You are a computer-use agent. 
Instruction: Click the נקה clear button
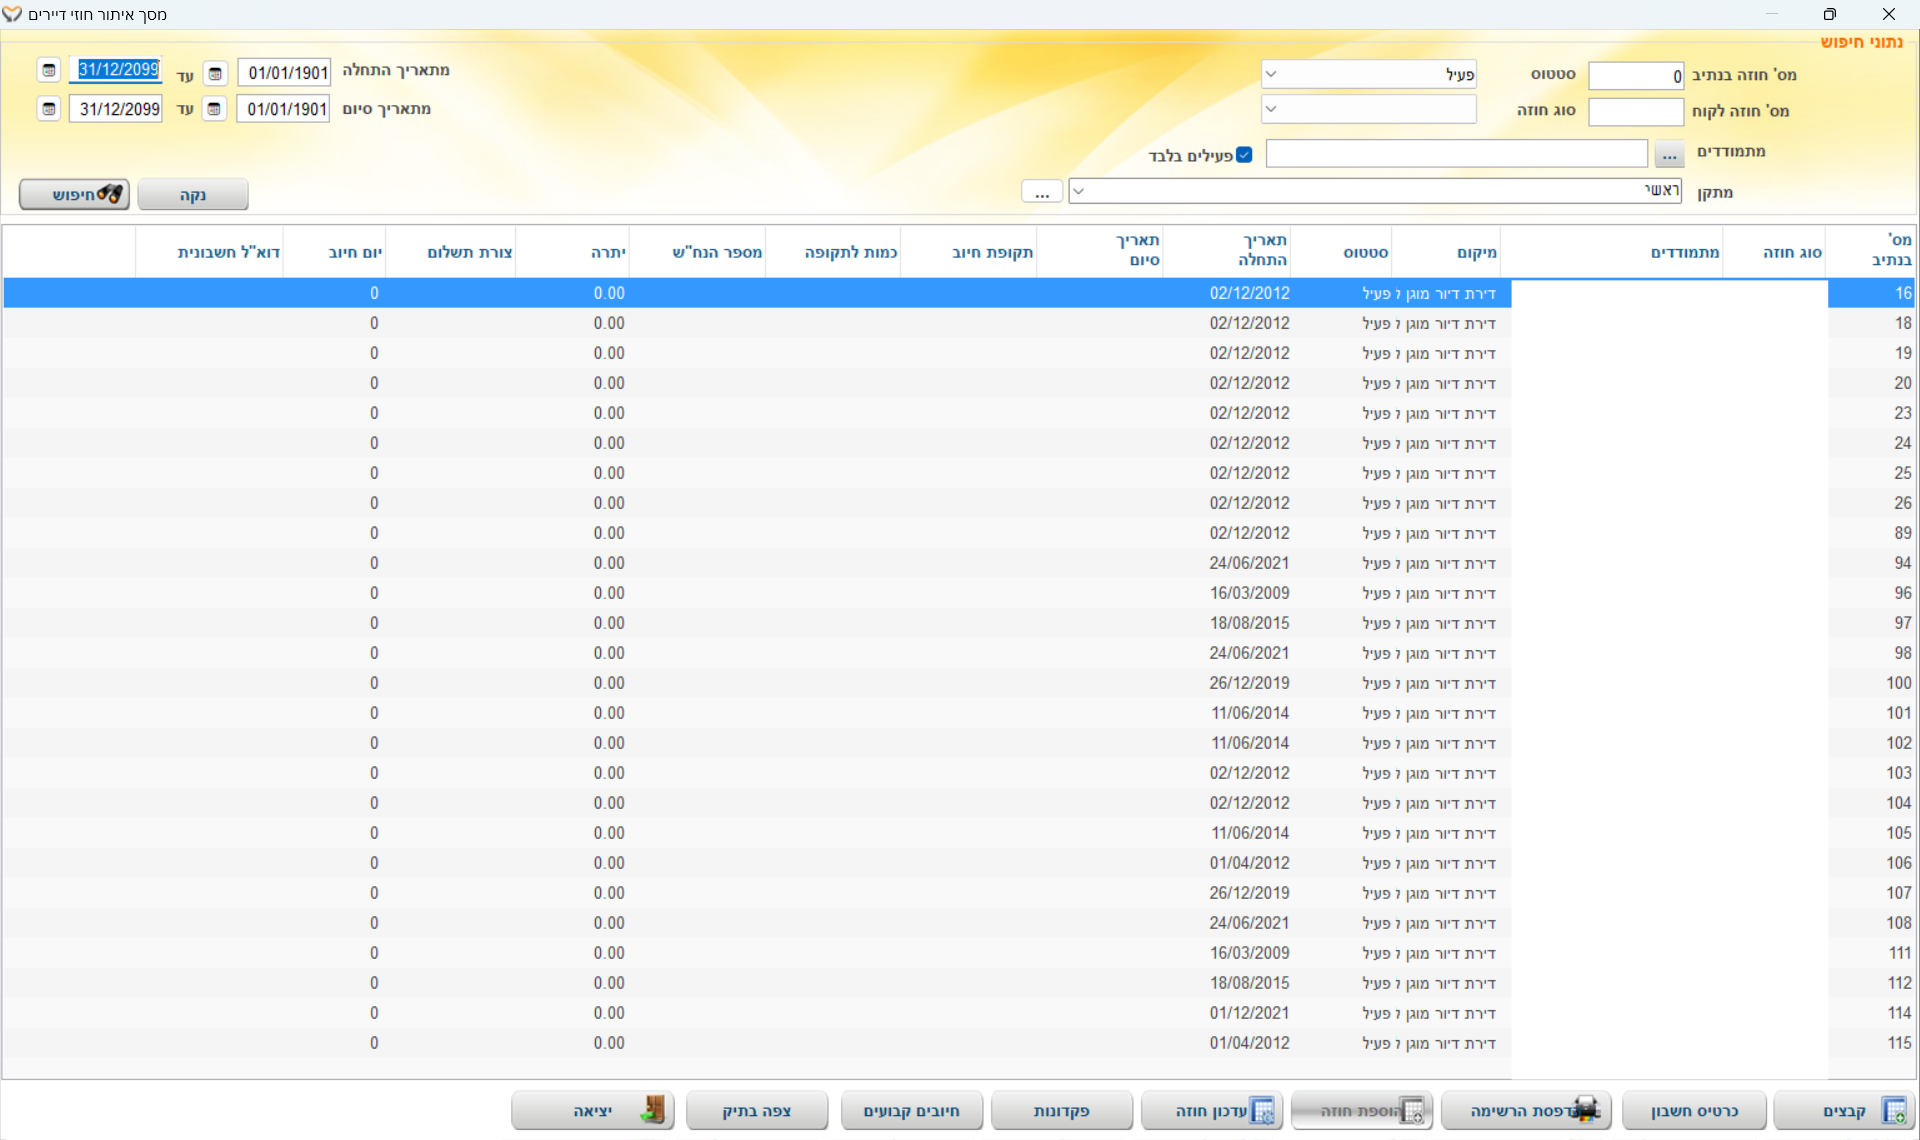pos(193,194)
